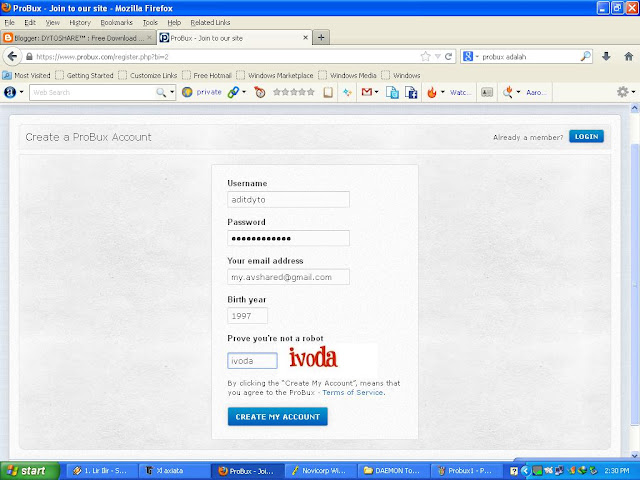Go back using the browser back arrow
This screenshot has height=480, width=640.
[12, 56]
